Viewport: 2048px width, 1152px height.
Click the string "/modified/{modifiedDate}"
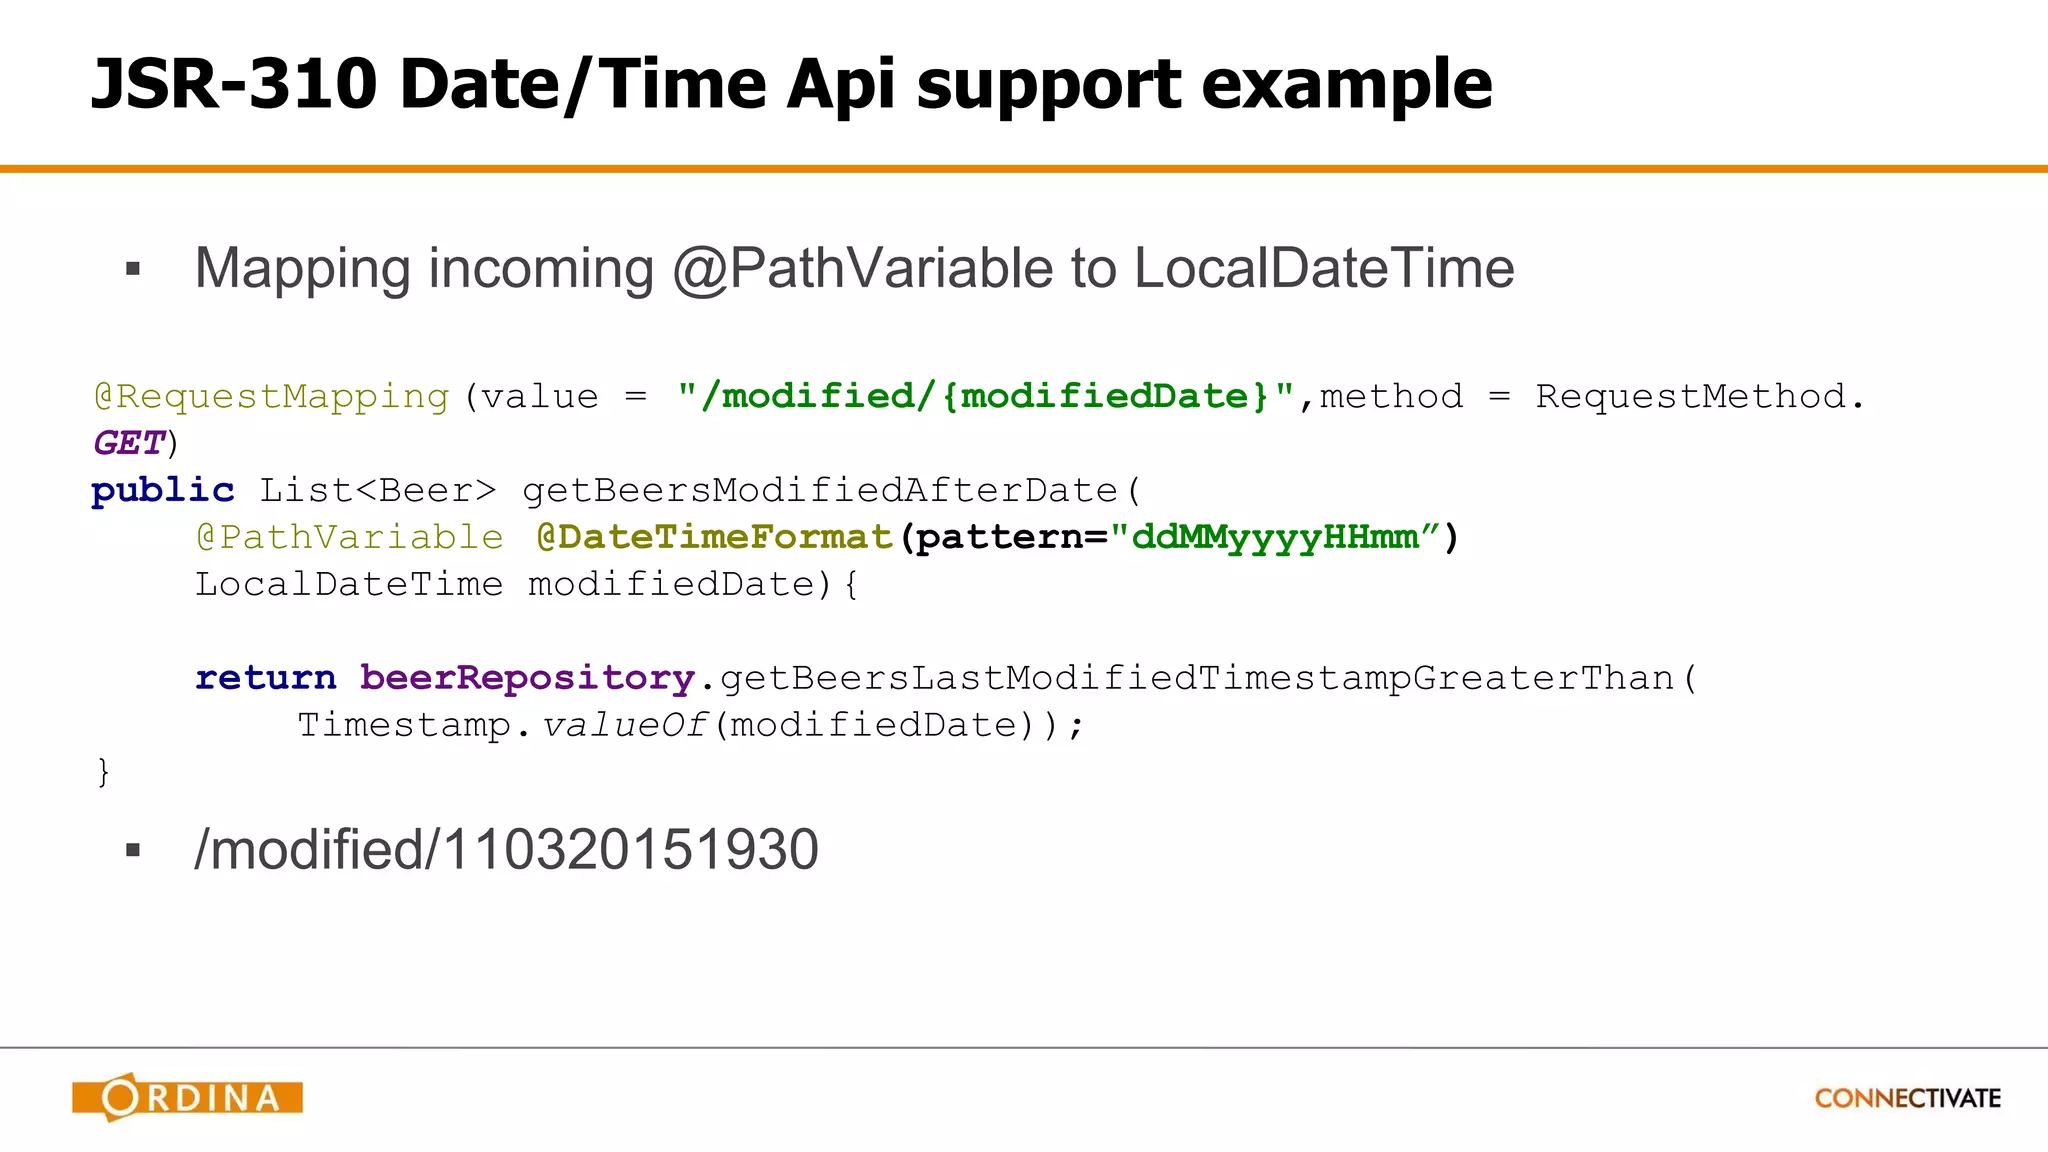987,396
